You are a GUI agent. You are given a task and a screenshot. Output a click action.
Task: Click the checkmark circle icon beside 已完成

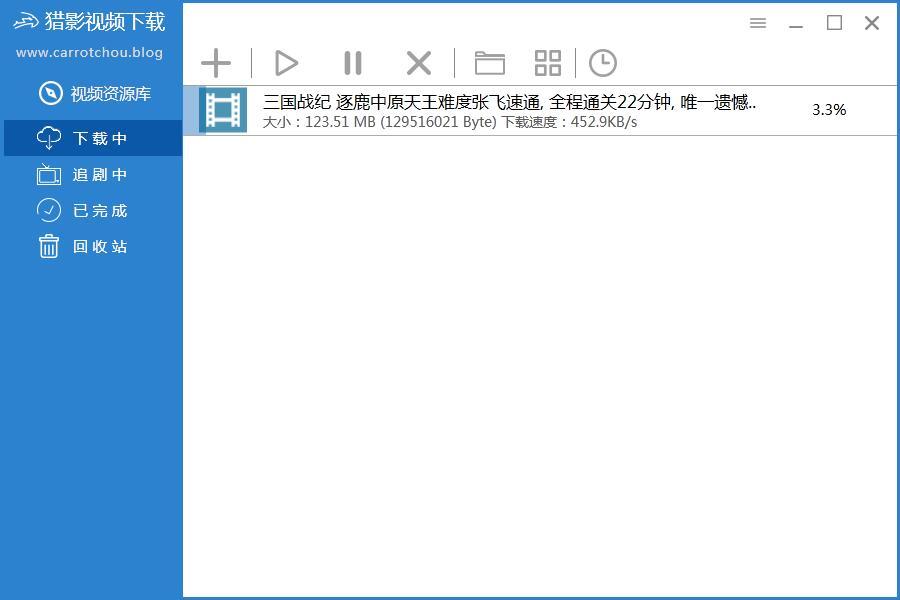pos(49,210)
